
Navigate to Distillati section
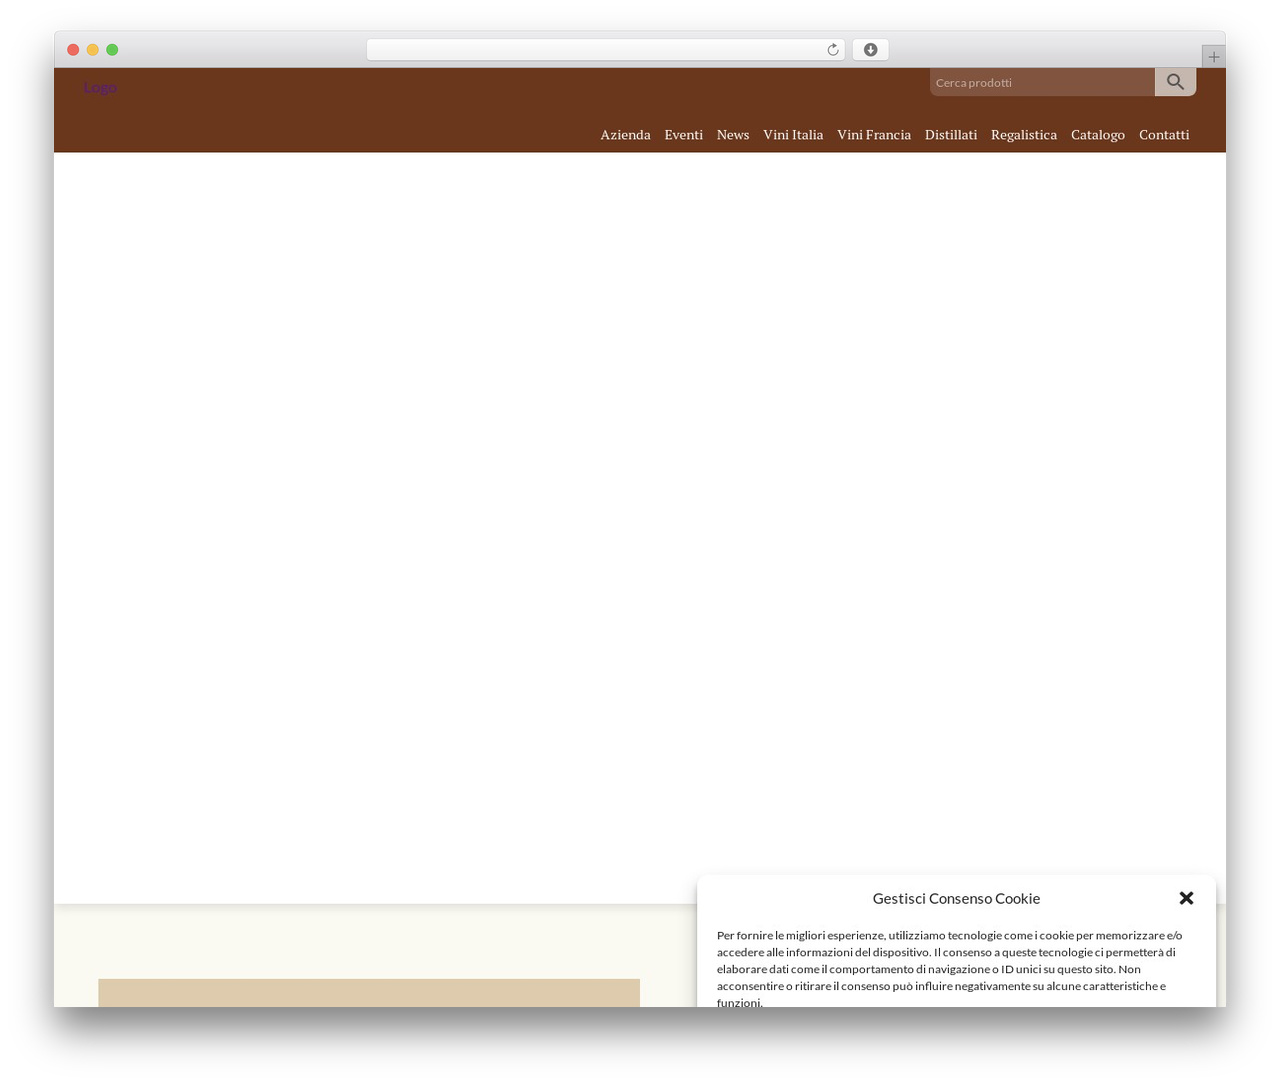point(951,134)
